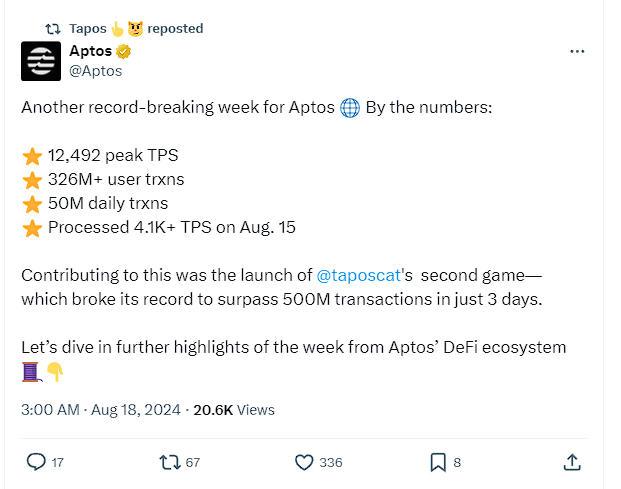Click the tweet timestamp Aug 18, 2024
This screenshot has width=621, height=489.
[101, 409]
